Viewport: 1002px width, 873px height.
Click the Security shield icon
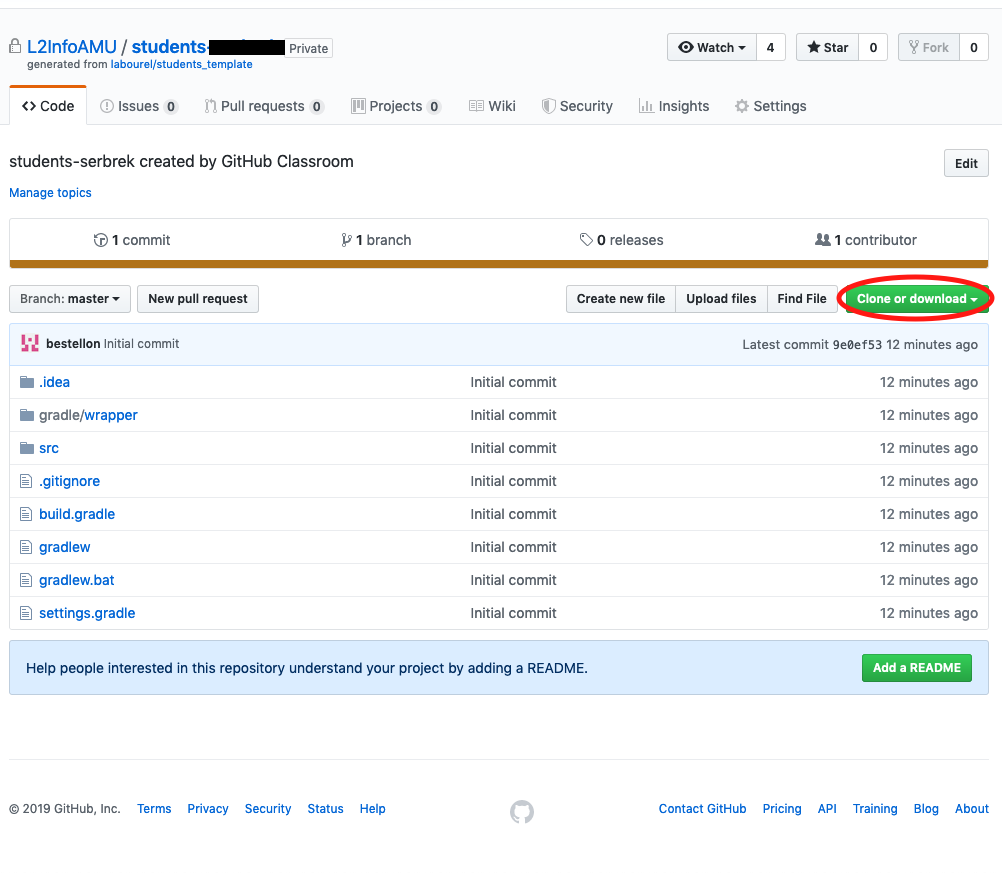pos(548,106)
